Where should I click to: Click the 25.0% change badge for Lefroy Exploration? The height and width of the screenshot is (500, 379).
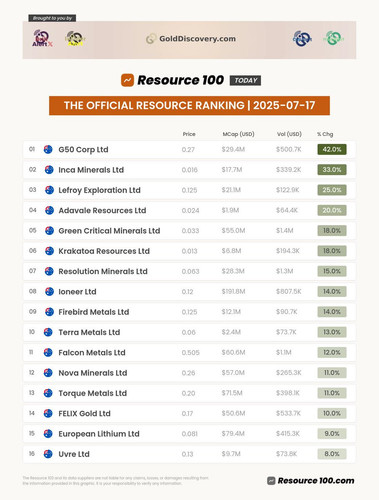click(332, 190)
